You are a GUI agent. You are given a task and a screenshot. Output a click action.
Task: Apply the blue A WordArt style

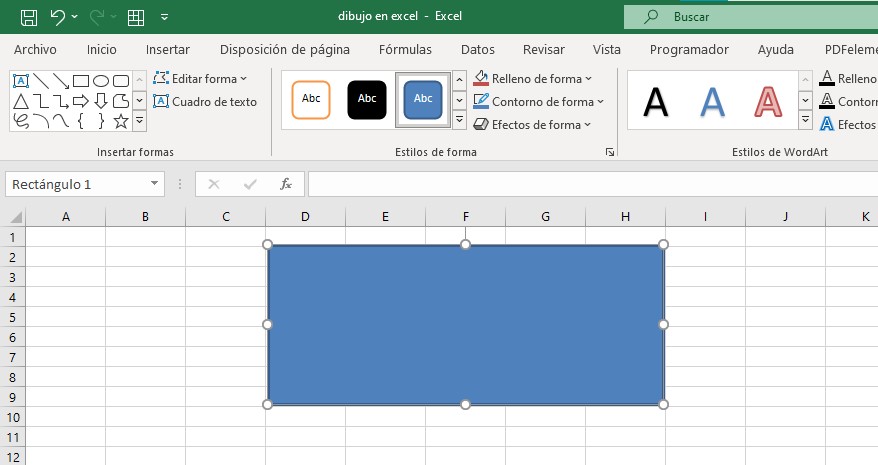point(712,102)
